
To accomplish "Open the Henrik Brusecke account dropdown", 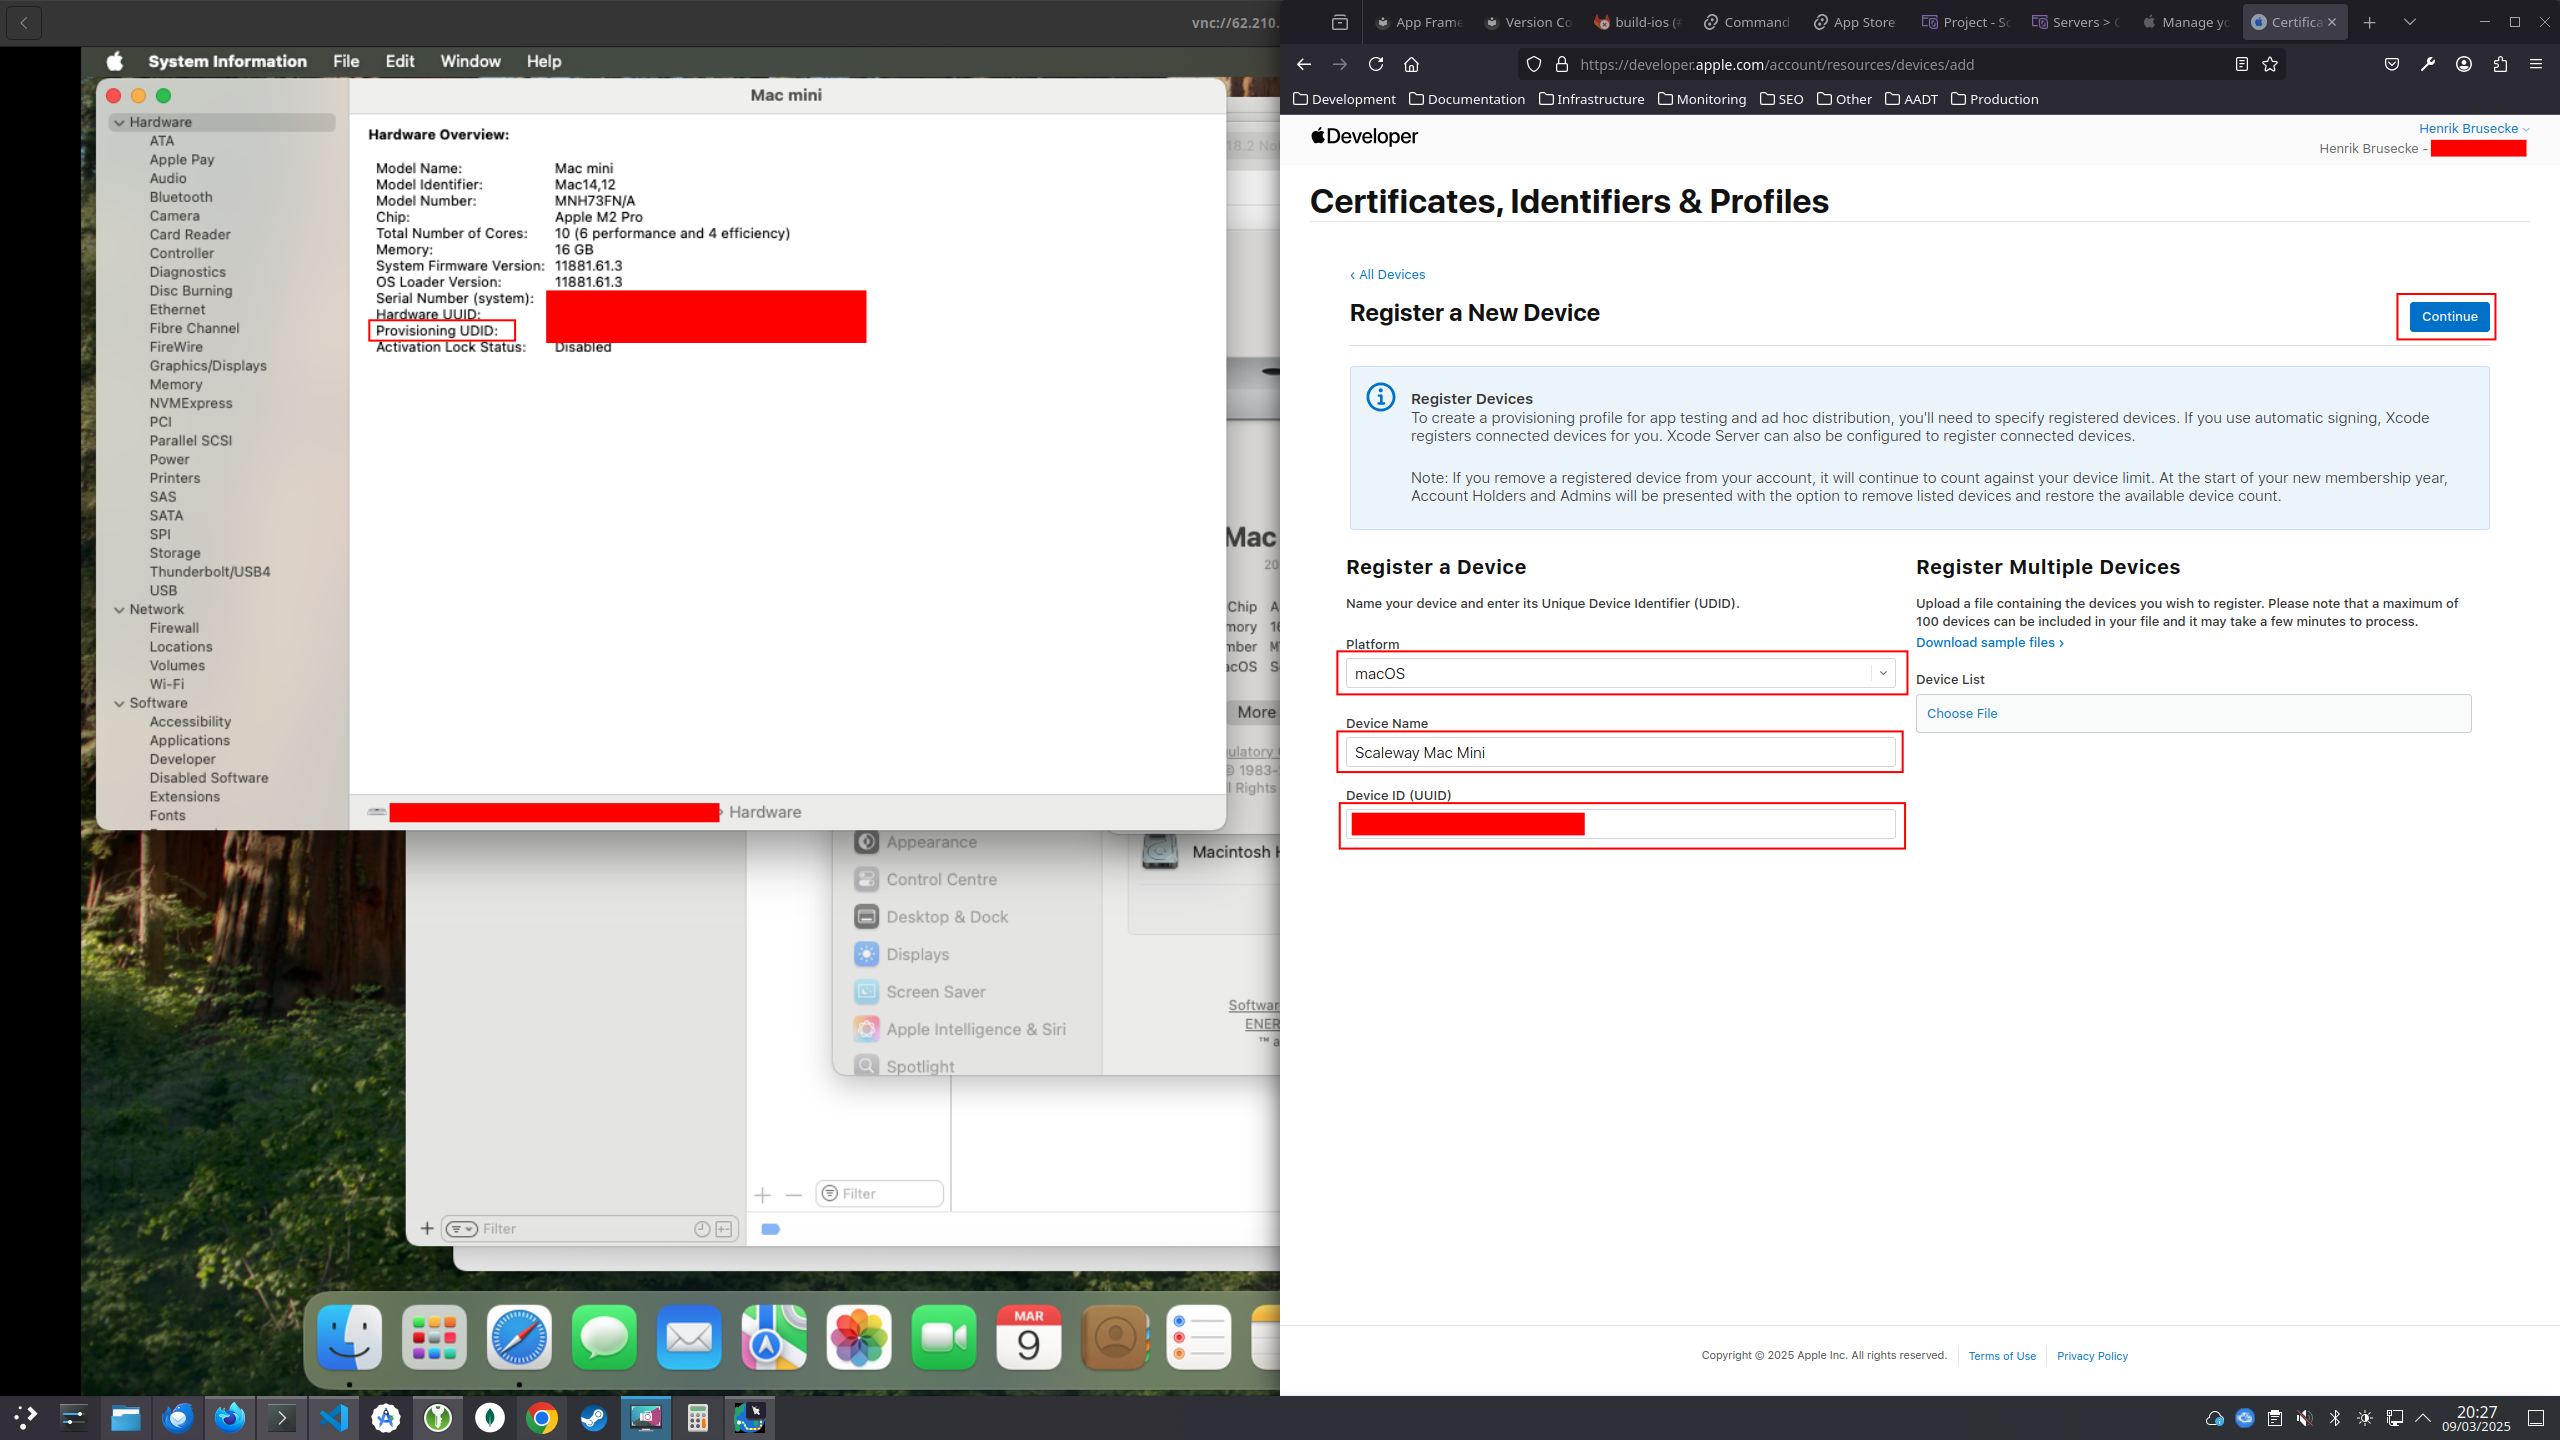I will [x=2474, y=128].
